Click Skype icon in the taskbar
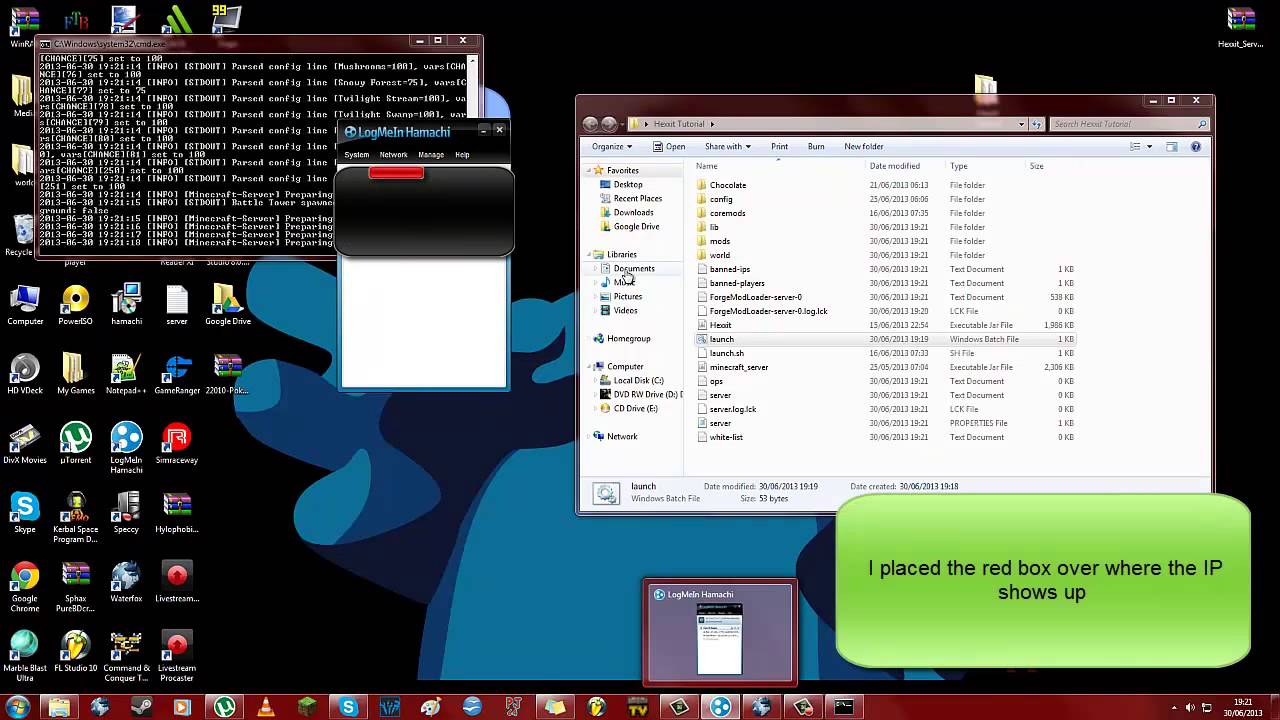 coord(348,707)
